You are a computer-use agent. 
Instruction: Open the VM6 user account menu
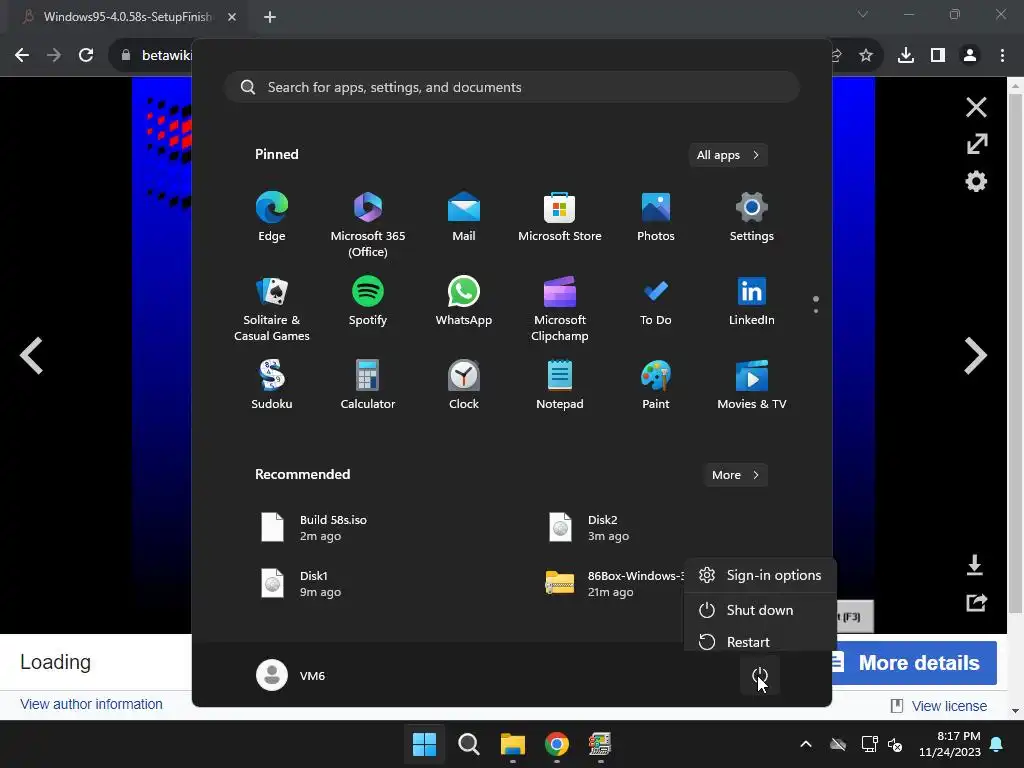point(291,675)
